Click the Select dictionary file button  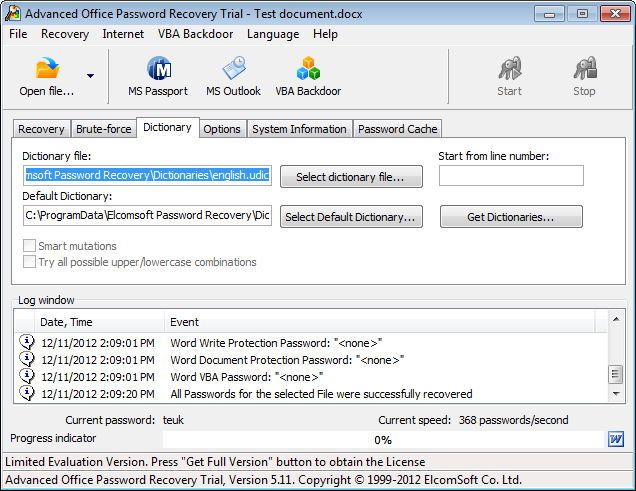(x=351, y=176)
